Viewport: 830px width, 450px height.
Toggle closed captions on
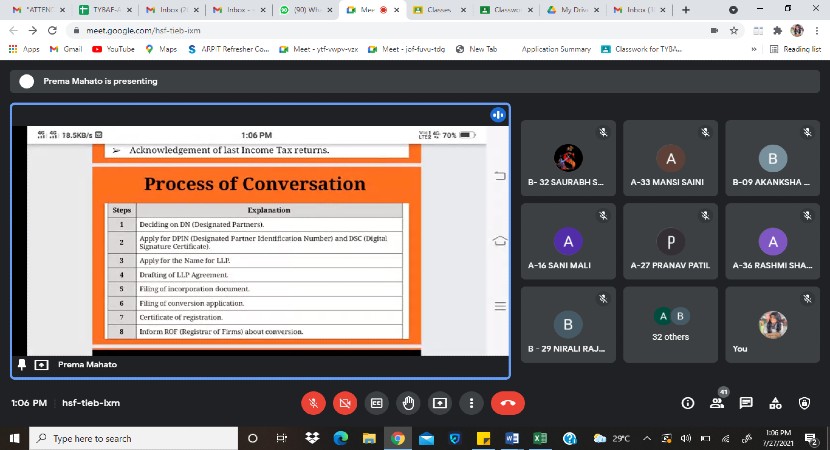click(x=377, y=403)
